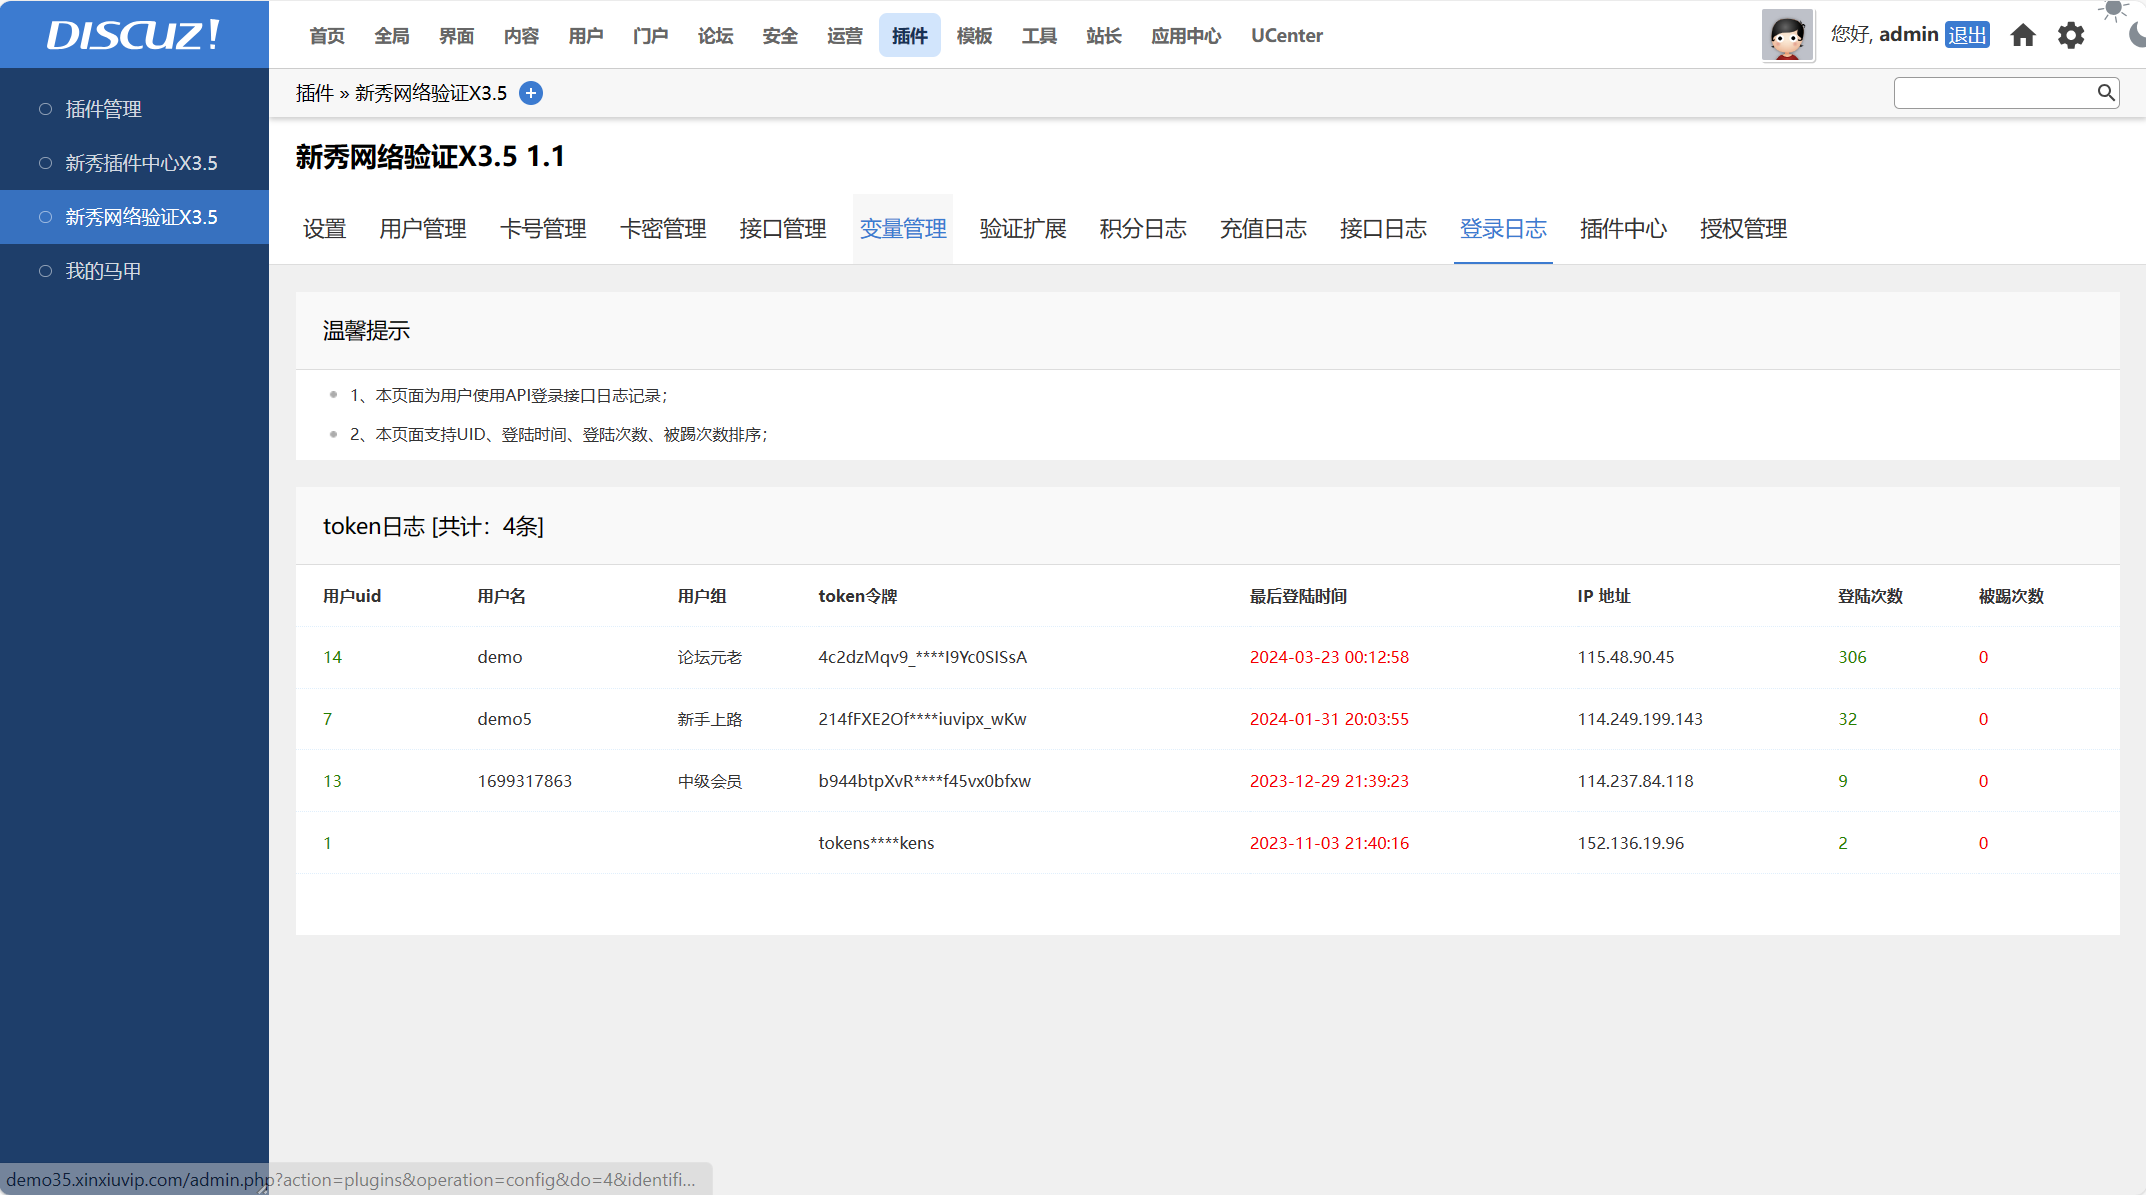Open the 门户 top menu

click(651, 36)
